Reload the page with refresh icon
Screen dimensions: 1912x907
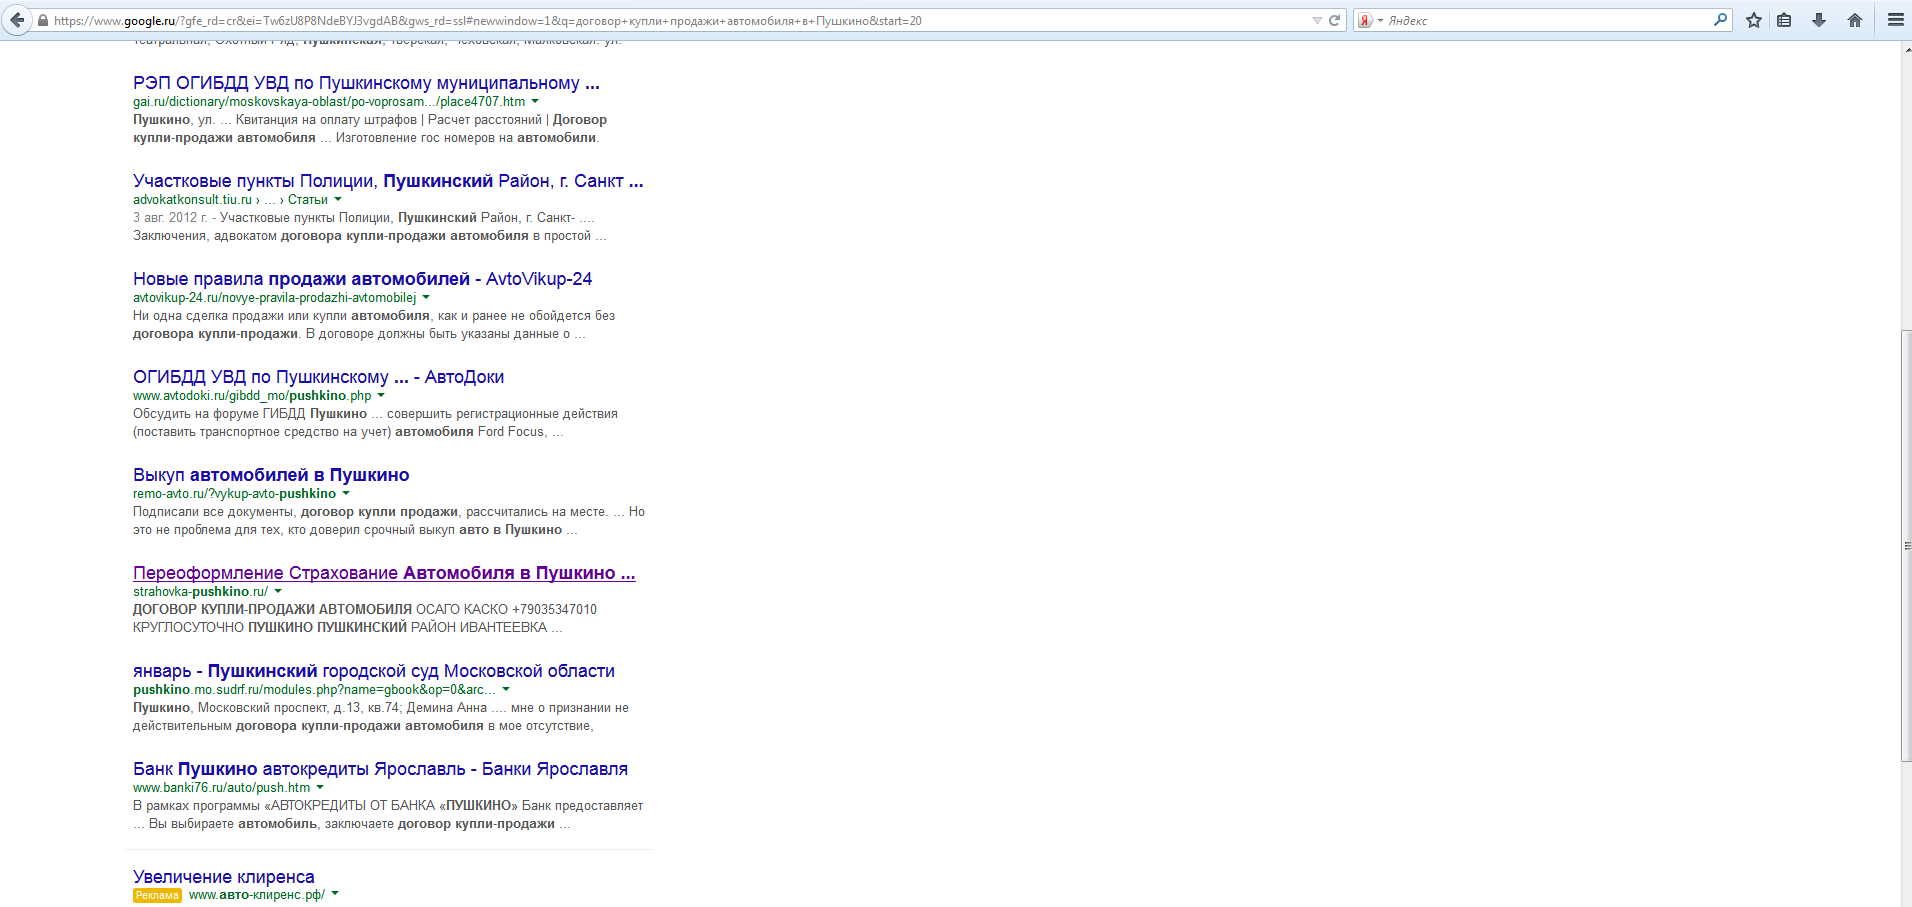coord(1334,20)
